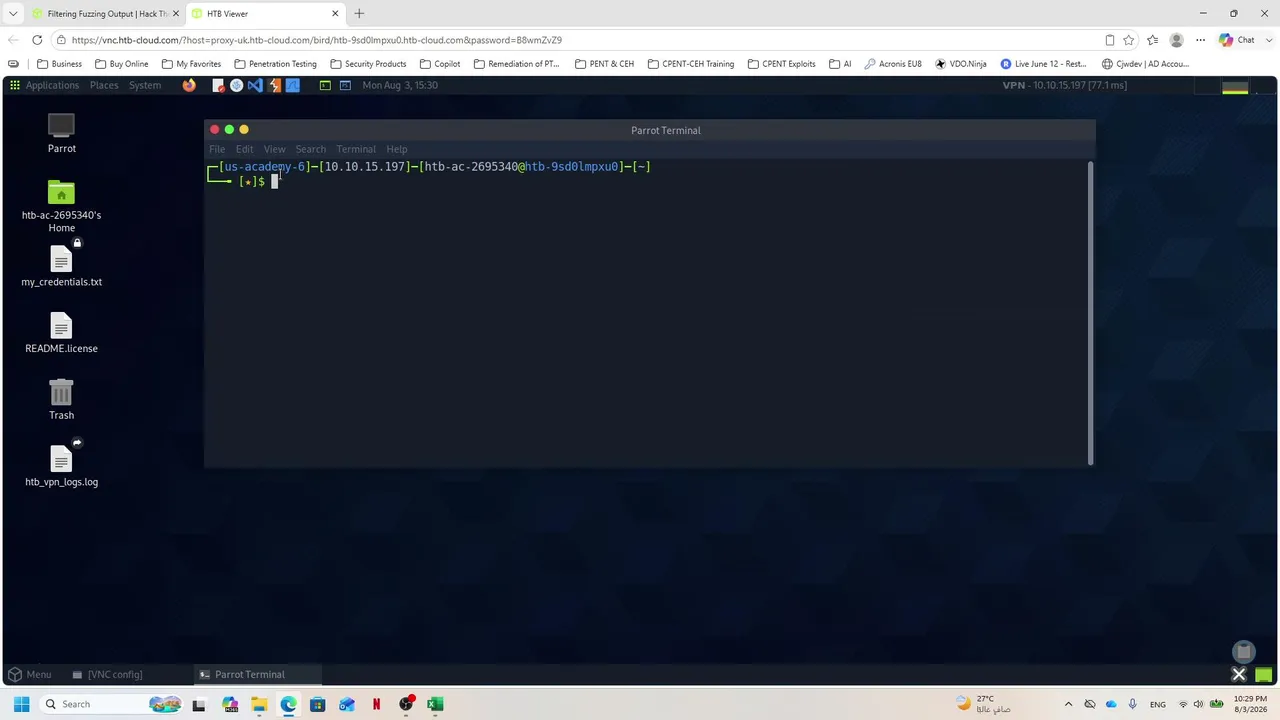
Task: Click the browser address bar URL
Action: [x=316, y=40]
